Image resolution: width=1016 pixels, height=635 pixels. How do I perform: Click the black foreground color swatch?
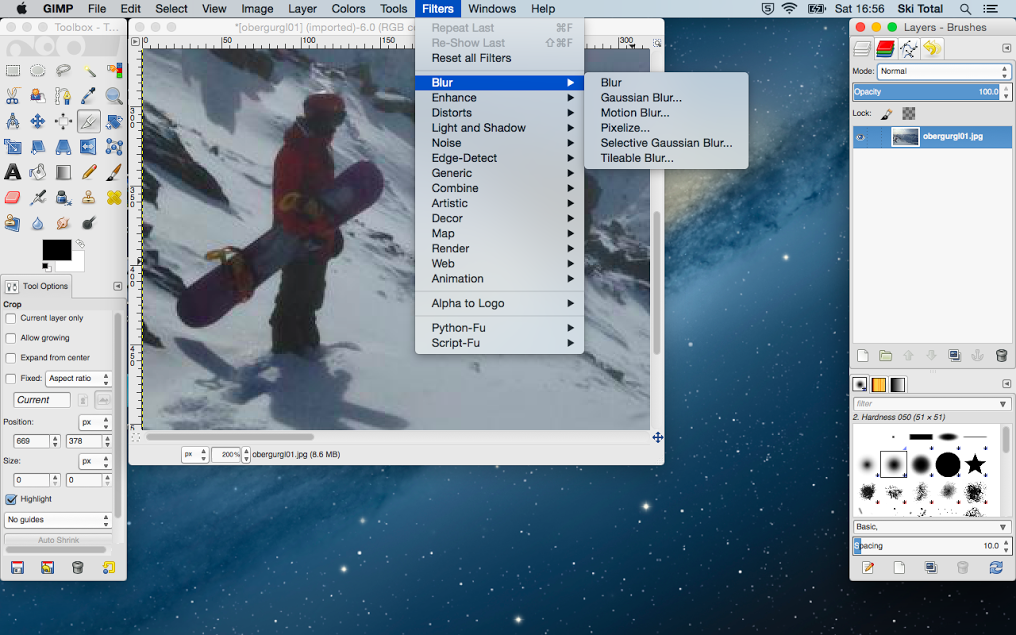(56, 249)
